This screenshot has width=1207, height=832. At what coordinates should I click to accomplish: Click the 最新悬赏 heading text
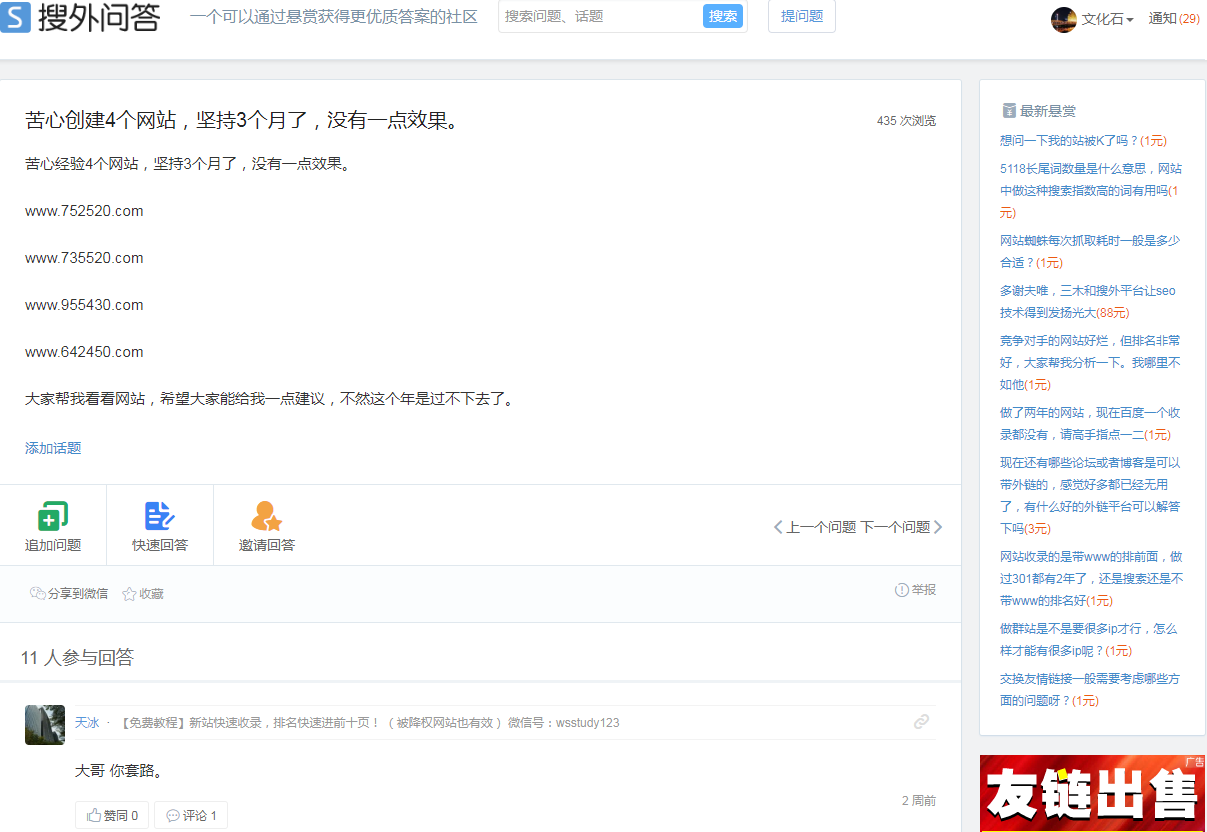pyautogui.click(x=1048, y=111)
